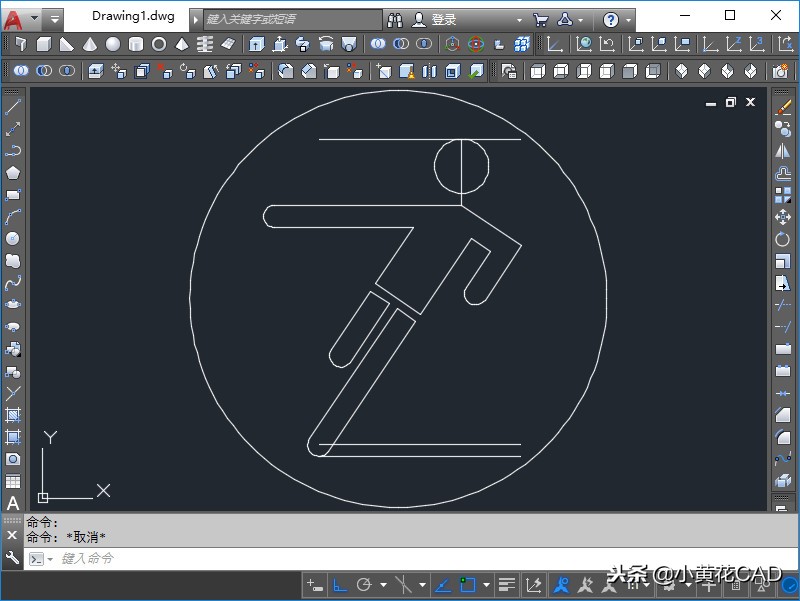
Task: Click the 登录 sign-in button
Action: coord(443,20)
